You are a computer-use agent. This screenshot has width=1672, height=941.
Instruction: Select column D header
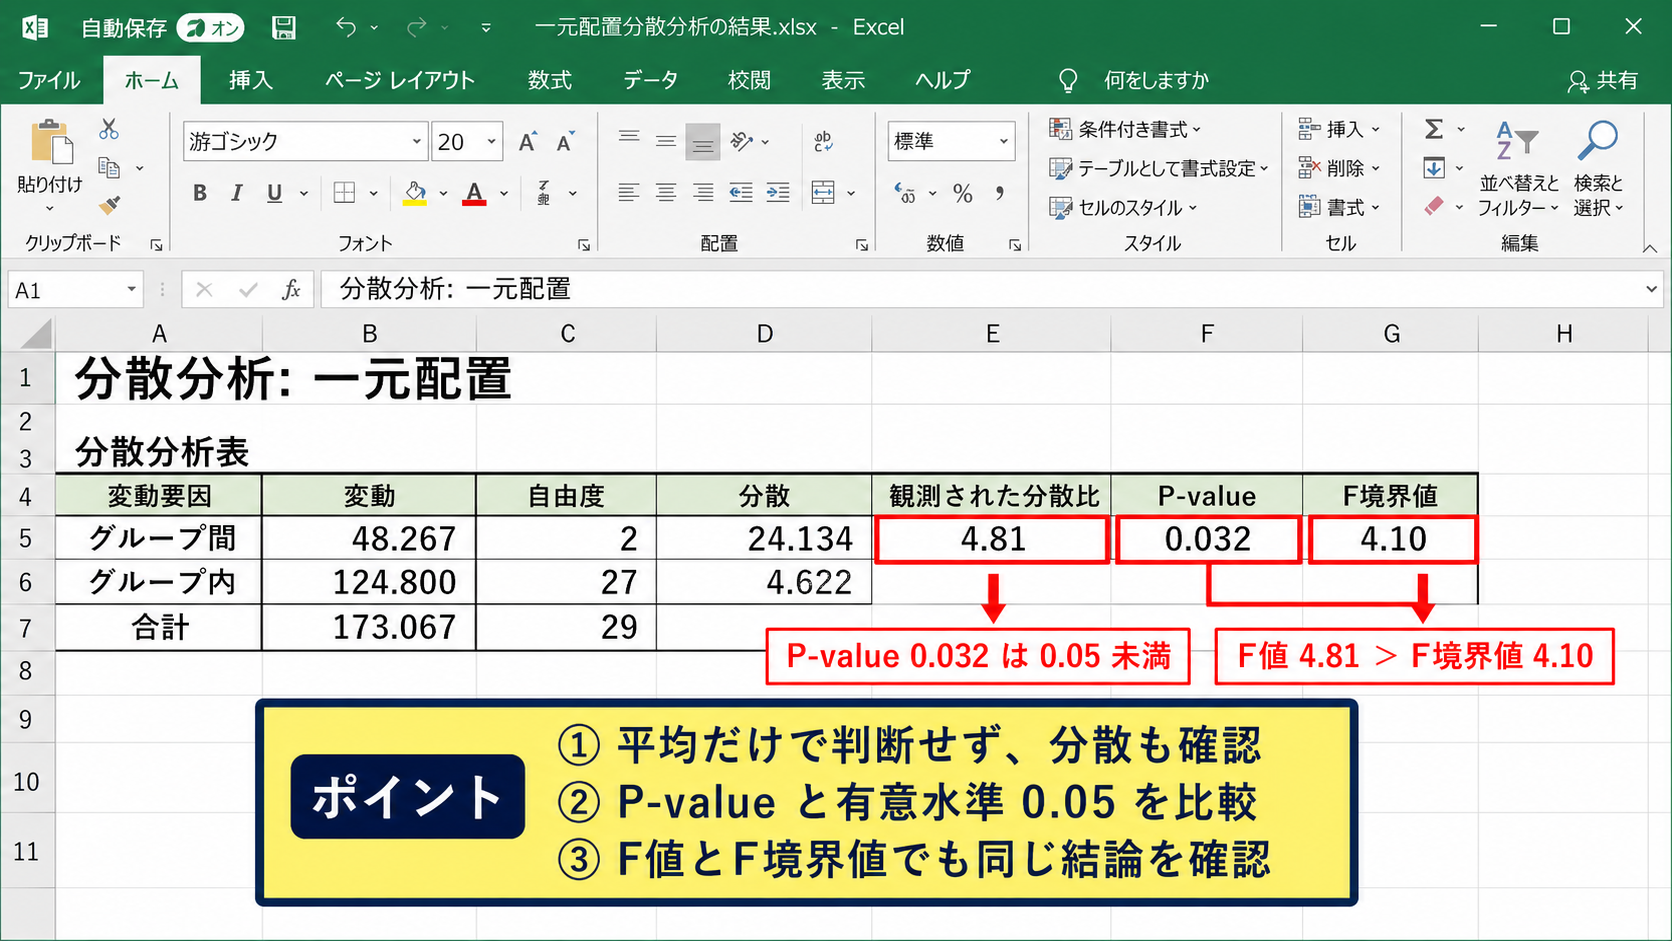(764, 334)
